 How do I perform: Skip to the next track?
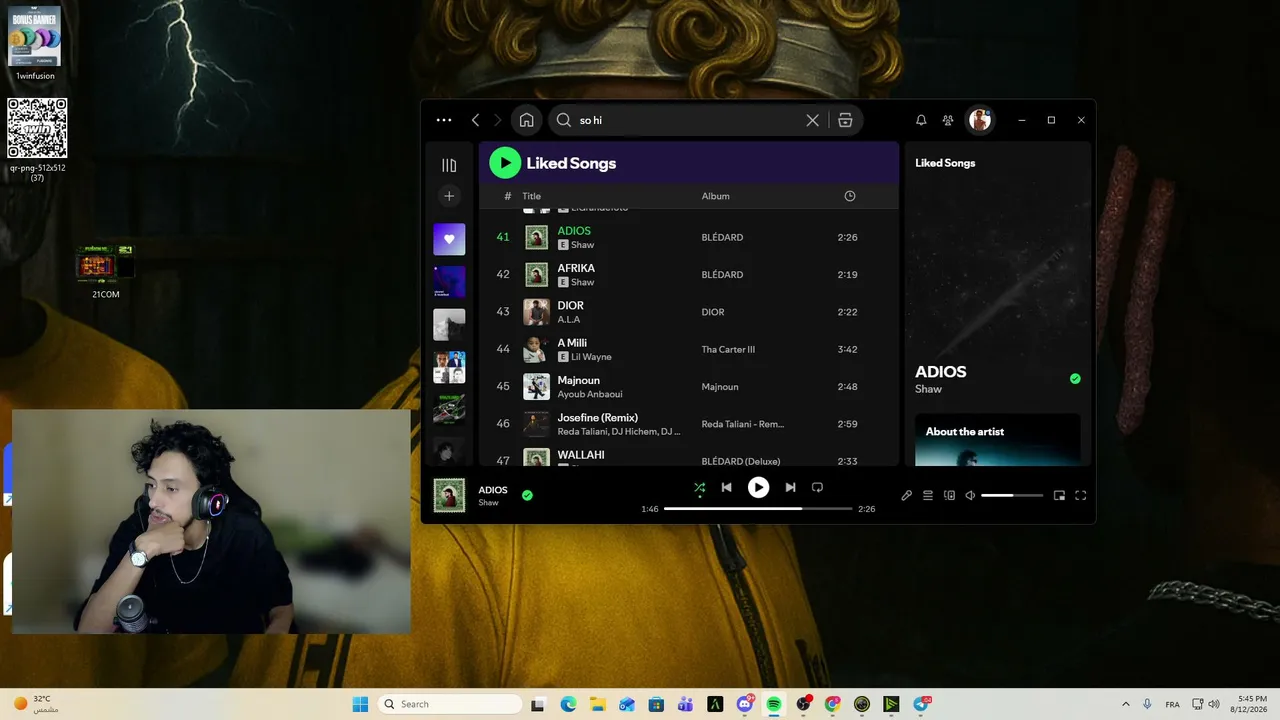pyautogui.click(x=790, y=487)
